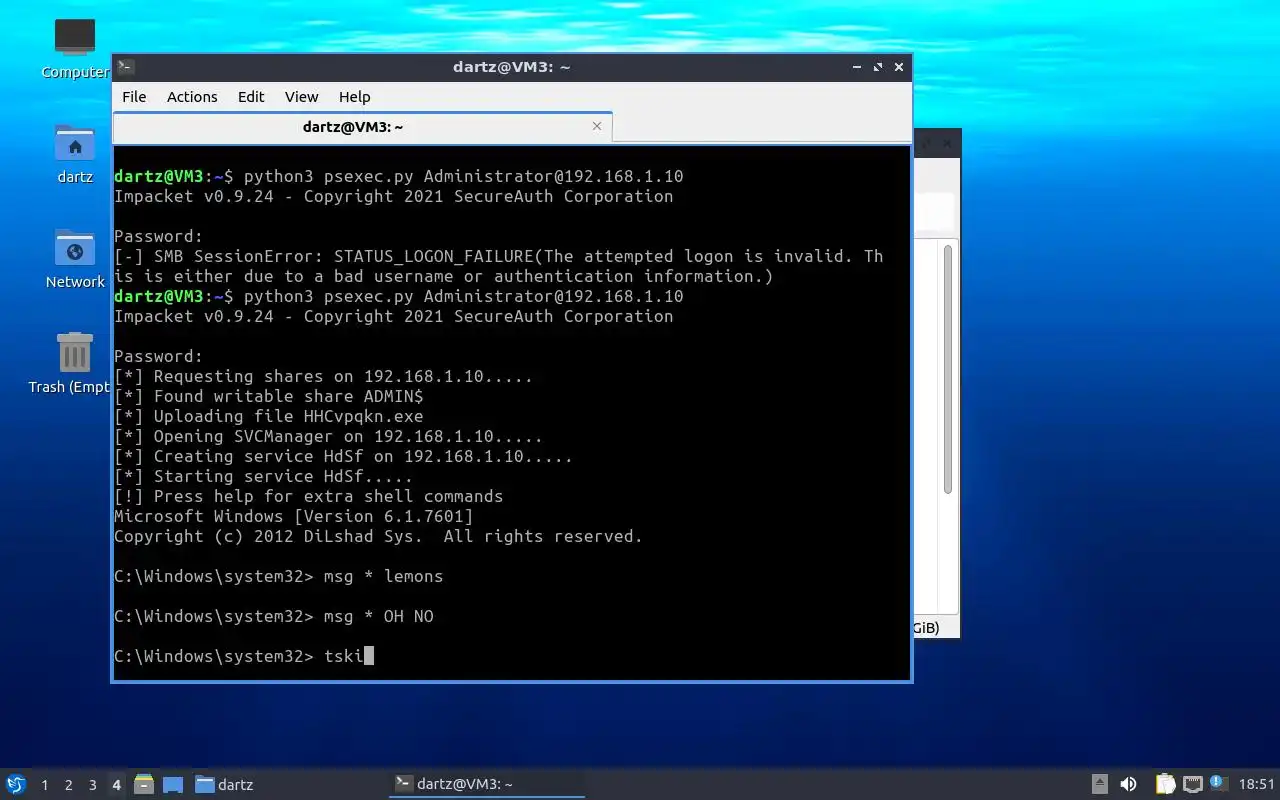1280x800 pixels.
Task: Open the terminal Actions menu
Action: tap(192, 97)
